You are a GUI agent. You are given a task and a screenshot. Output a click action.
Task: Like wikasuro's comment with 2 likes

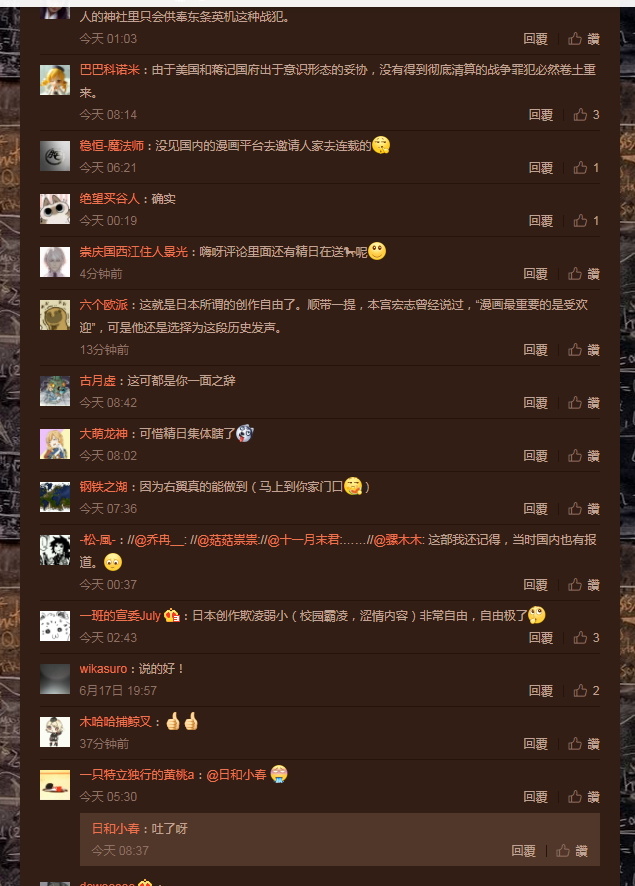click(586, 690)
